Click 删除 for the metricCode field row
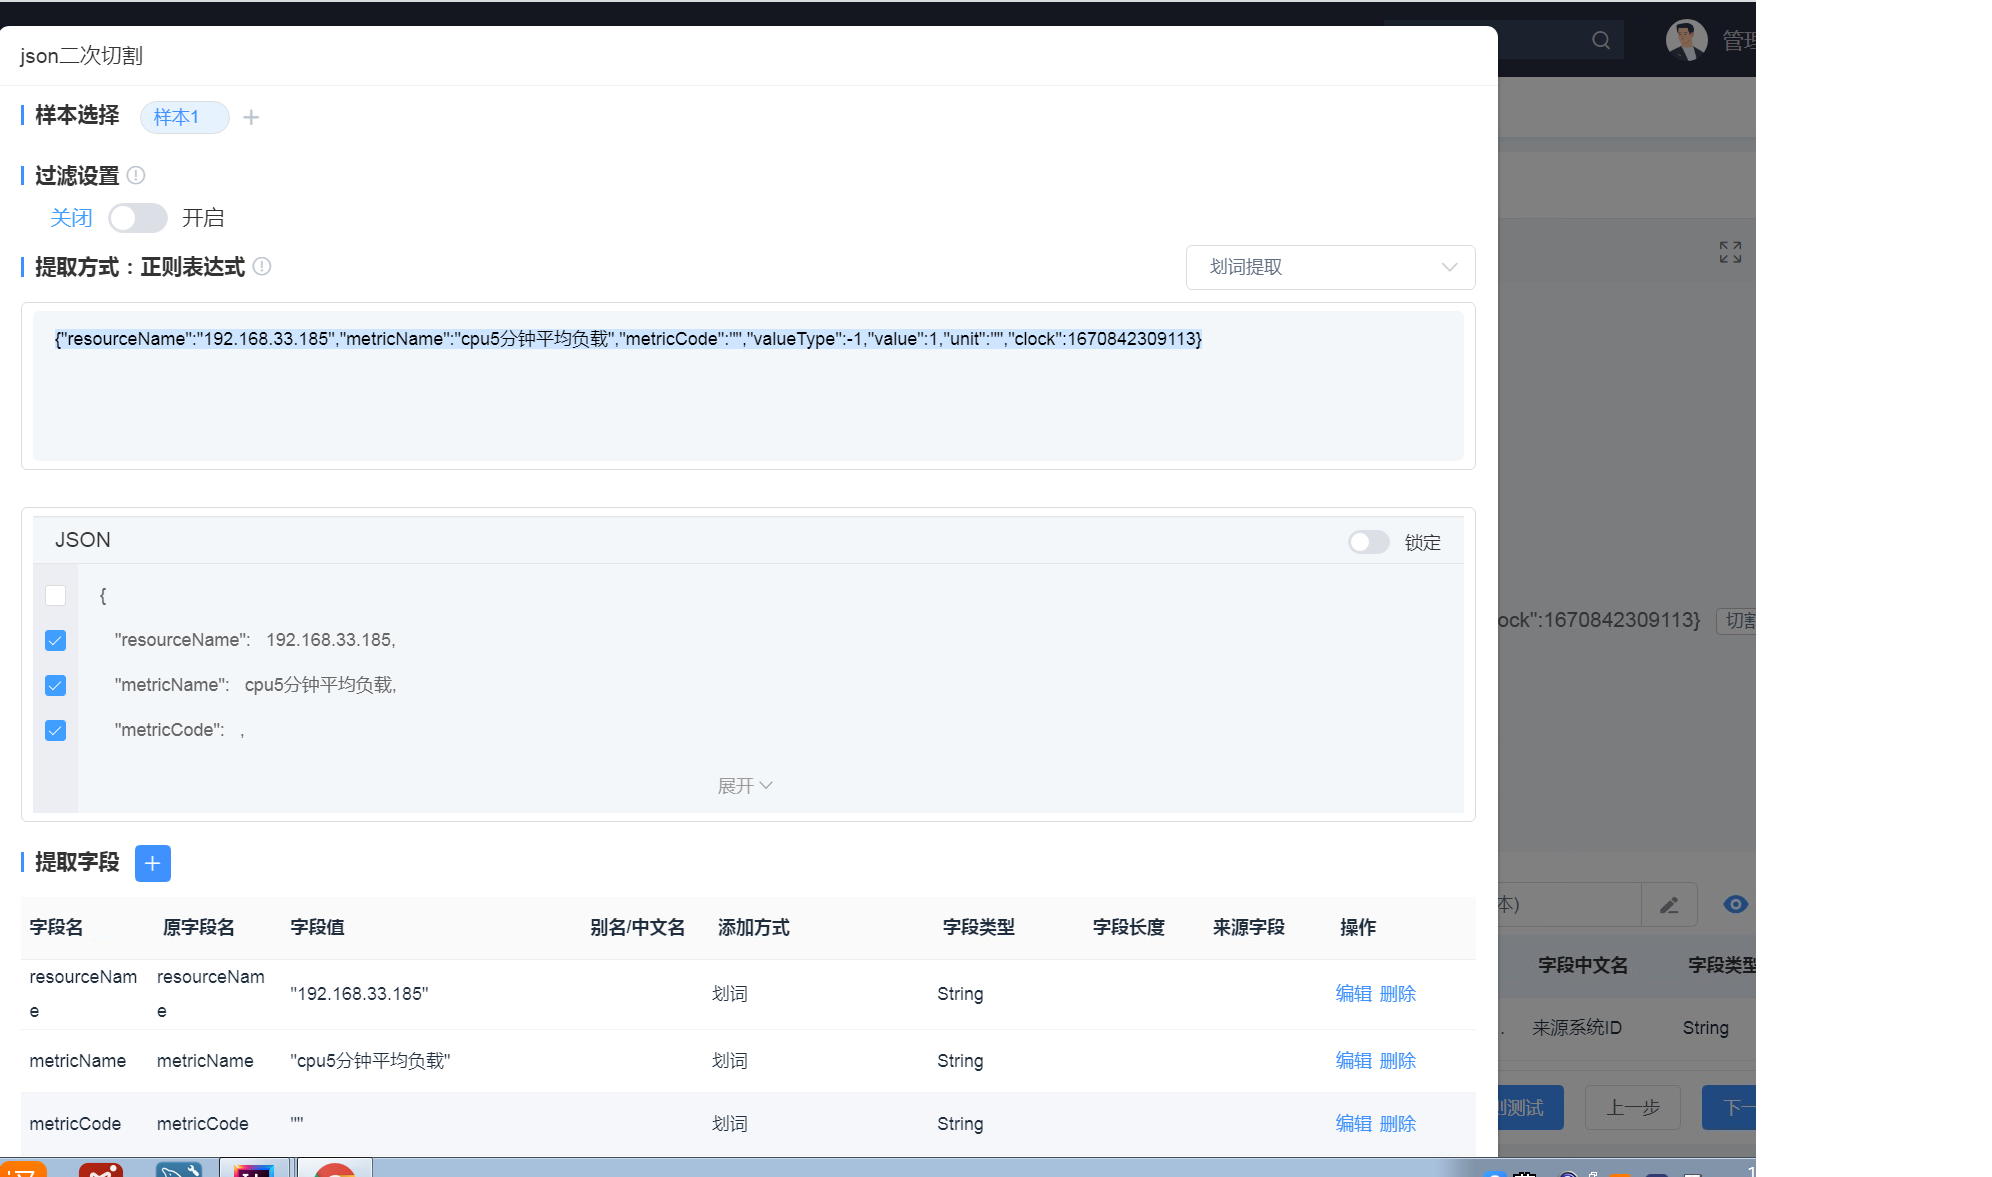Image resolution: width=1992 pixels, height=1177 pixels. [x=1398, y=1124]
